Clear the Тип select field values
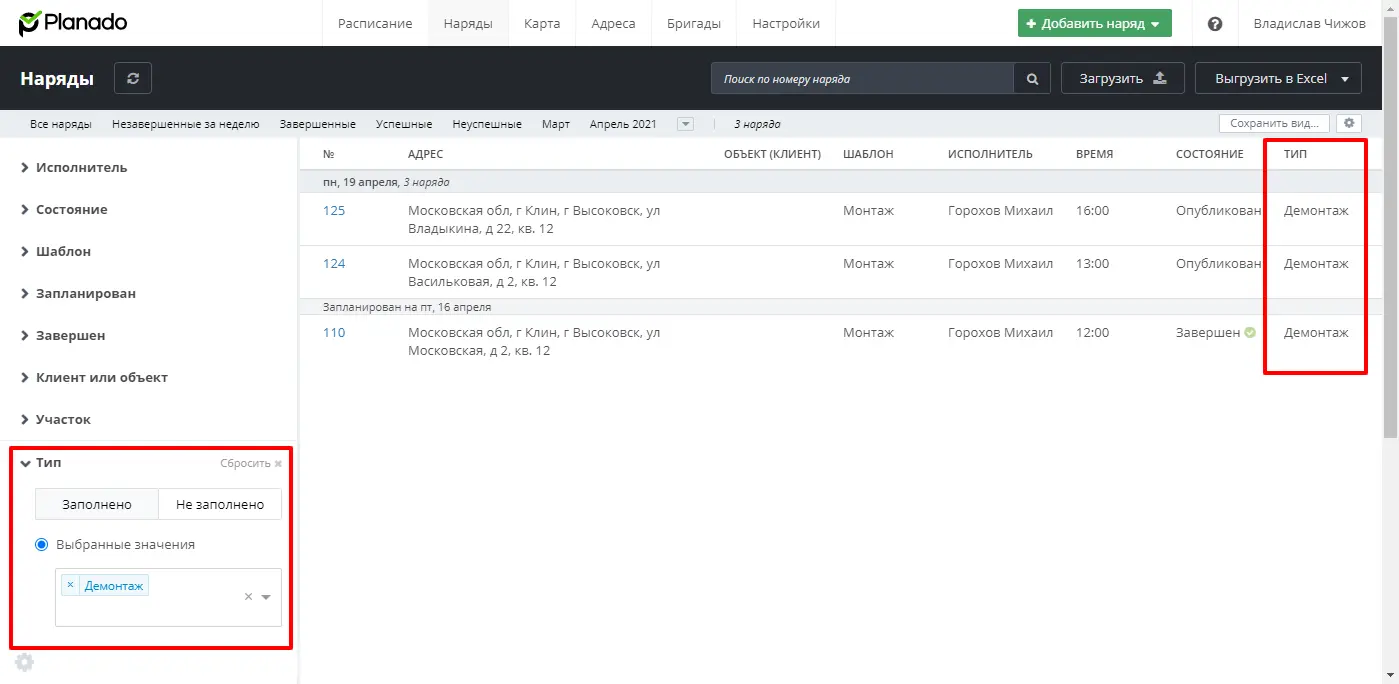The height and width of the screenshot is (684, 1399). coord(248,597)
